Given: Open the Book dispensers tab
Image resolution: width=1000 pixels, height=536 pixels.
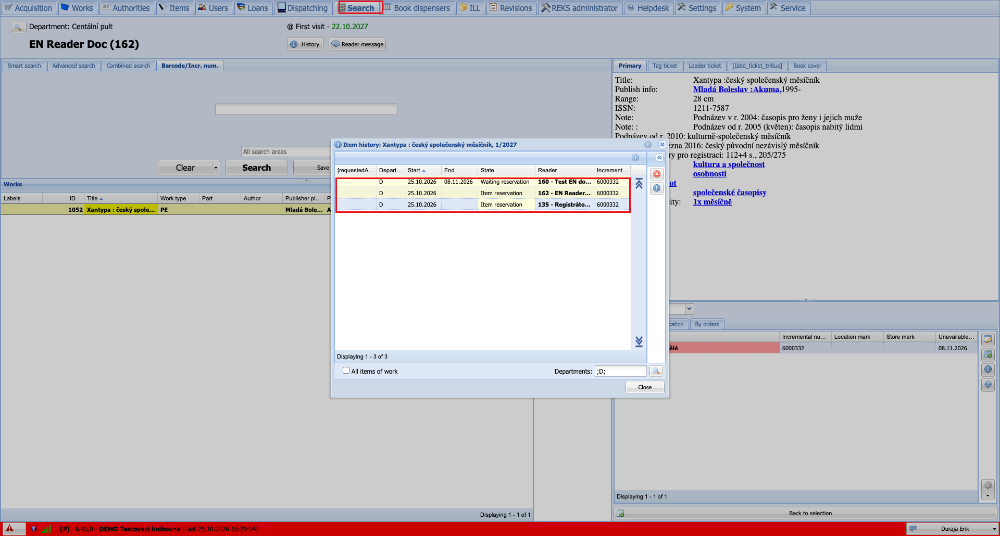Looking at the screenshot, I should tap(417, 8).
